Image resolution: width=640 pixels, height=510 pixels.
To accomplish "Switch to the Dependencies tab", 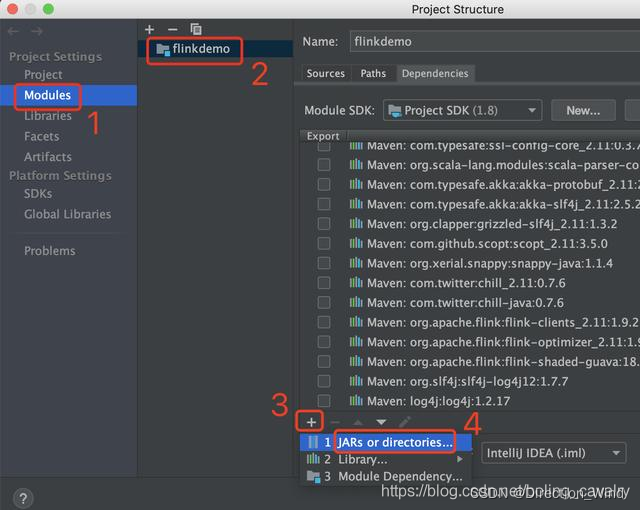I will [435, 73].
